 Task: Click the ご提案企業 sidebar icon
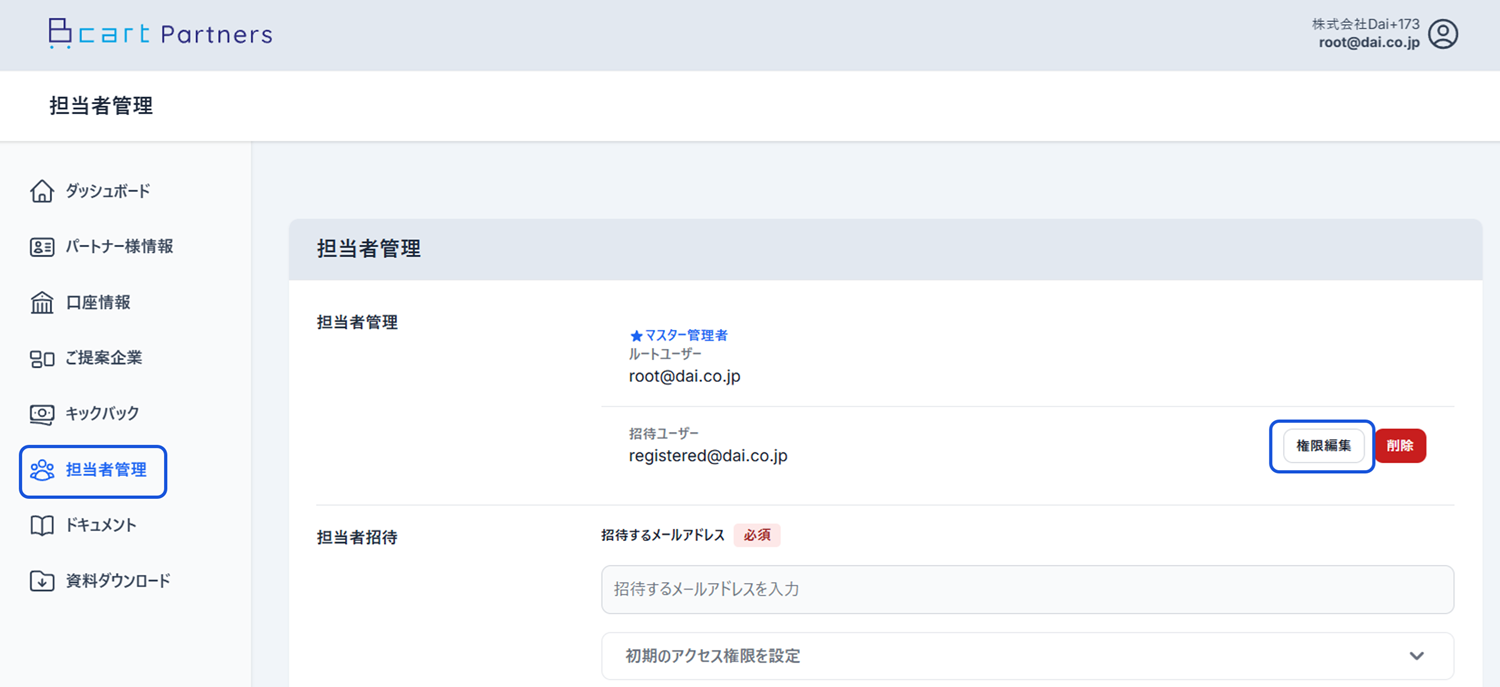(x=42, y=358)
